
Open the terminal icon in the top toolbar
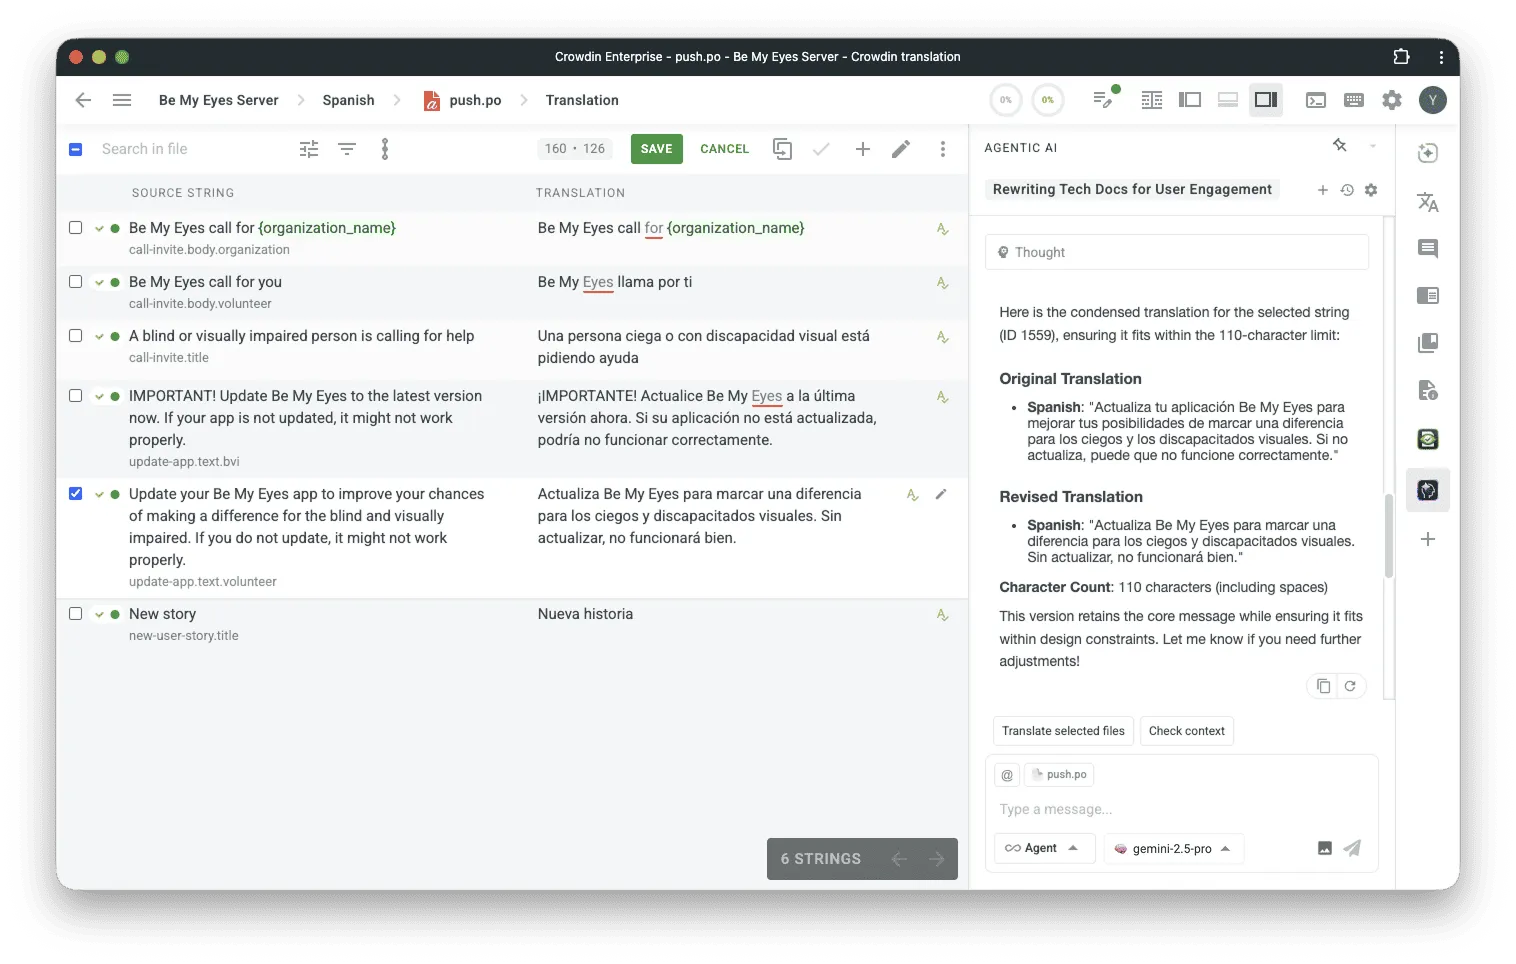(x=1316, y=100)
